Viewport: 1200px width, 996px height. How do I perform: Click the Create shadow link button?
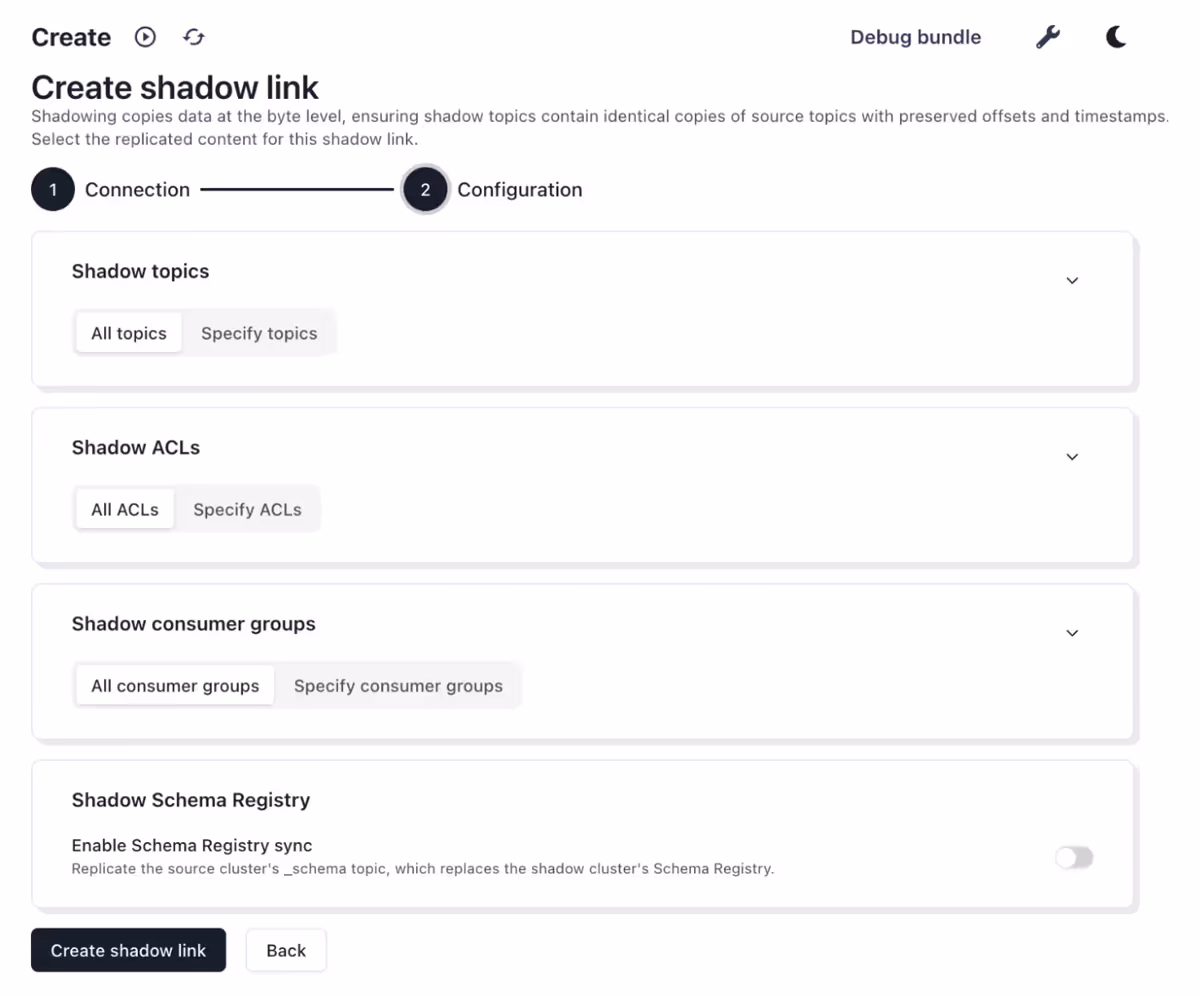pos(128,950)
